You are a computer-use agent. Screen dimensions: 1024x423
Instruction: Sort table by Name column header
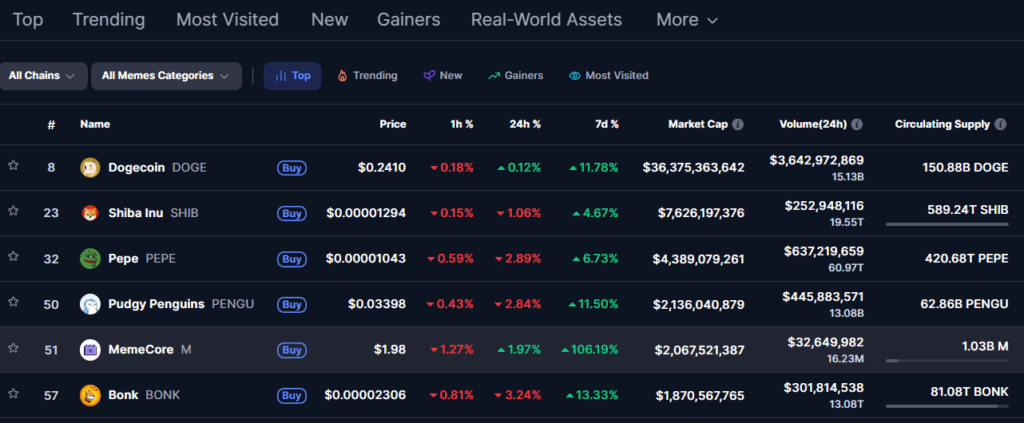tap(95, 124)
